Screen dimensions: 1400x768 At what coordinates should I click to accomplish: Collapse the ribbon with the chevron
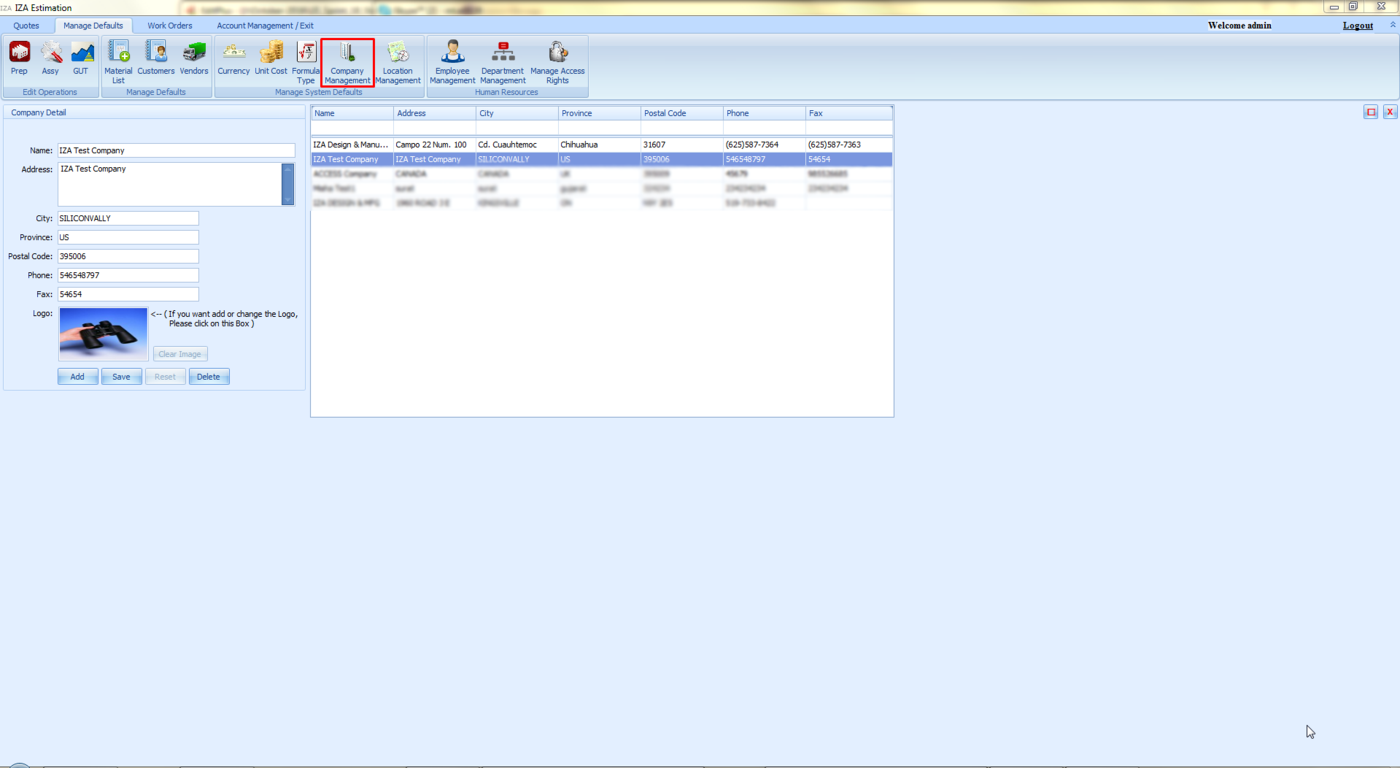[x=1392, y=25]
